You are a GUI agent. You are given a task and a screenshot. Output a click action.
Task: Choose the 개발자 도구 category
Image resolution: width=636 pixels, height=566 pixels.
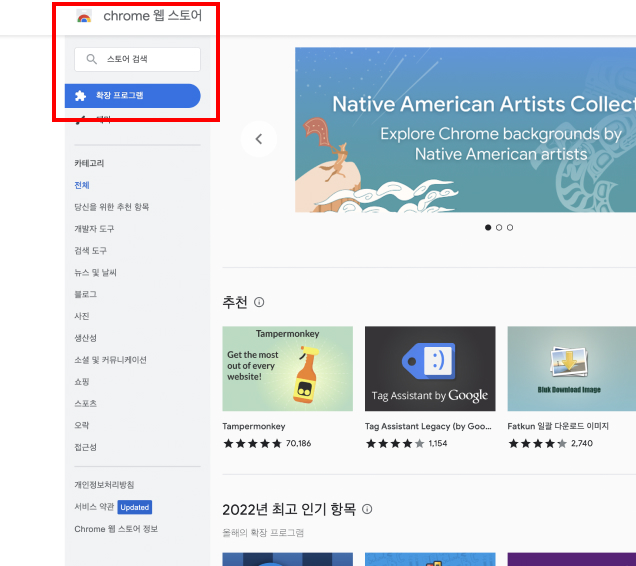tap(94, 229)
